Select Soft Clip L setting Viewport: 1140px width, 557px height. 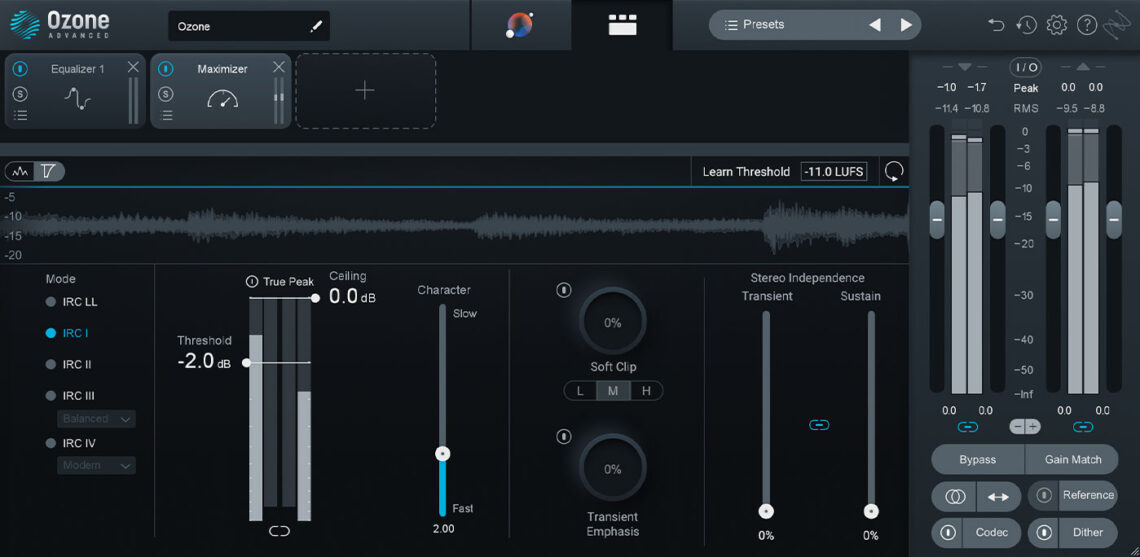(x=580, y=391)
